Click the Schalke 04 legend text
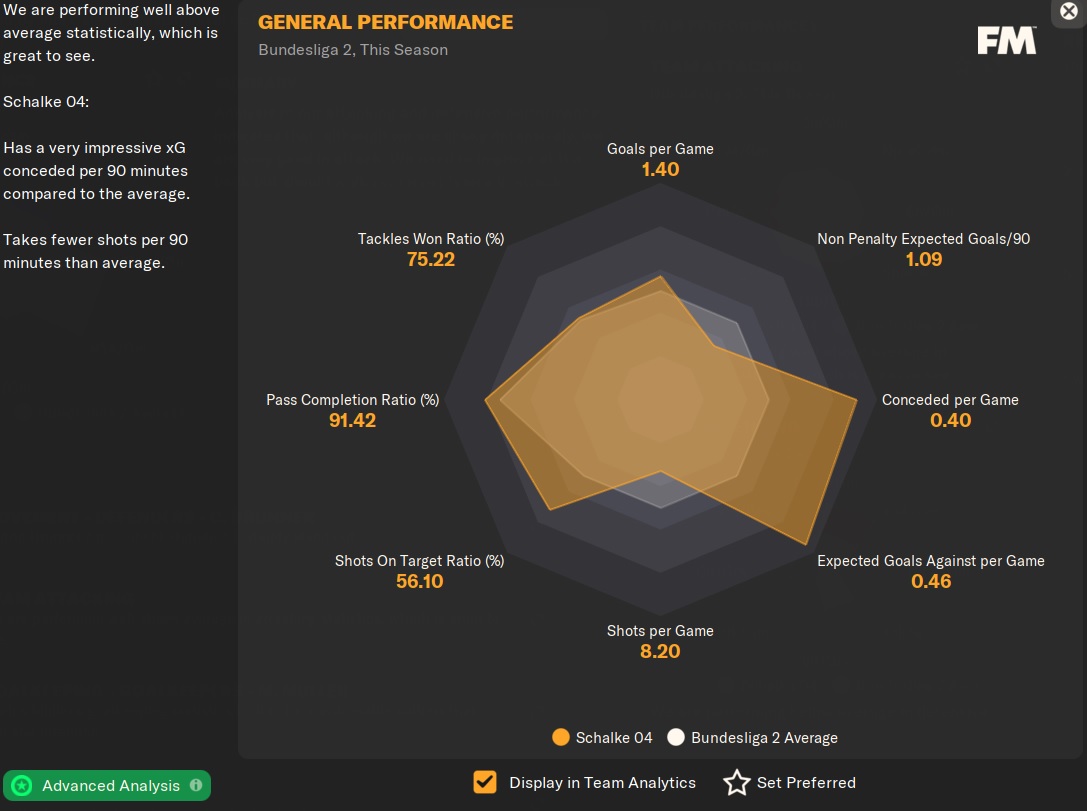Viewport: 1087px width, 811px height. pos(614,738)
